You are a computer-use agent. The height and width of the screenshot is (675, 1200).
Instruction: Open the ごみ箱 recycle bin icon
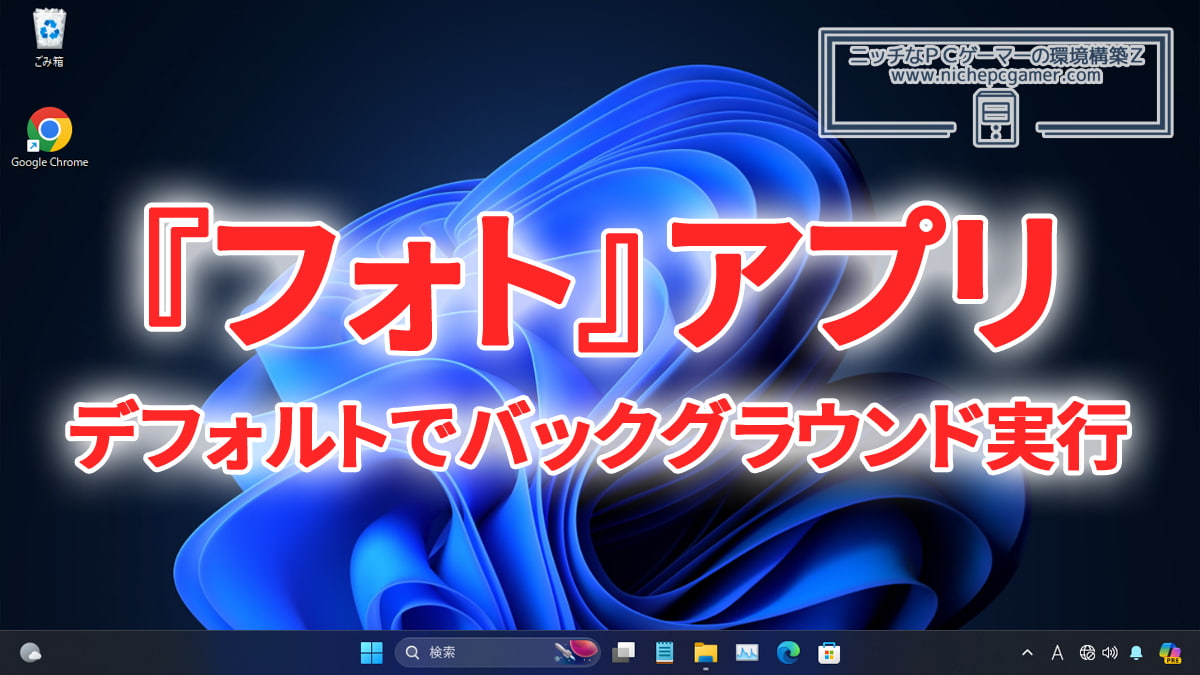tap(48, 38)
